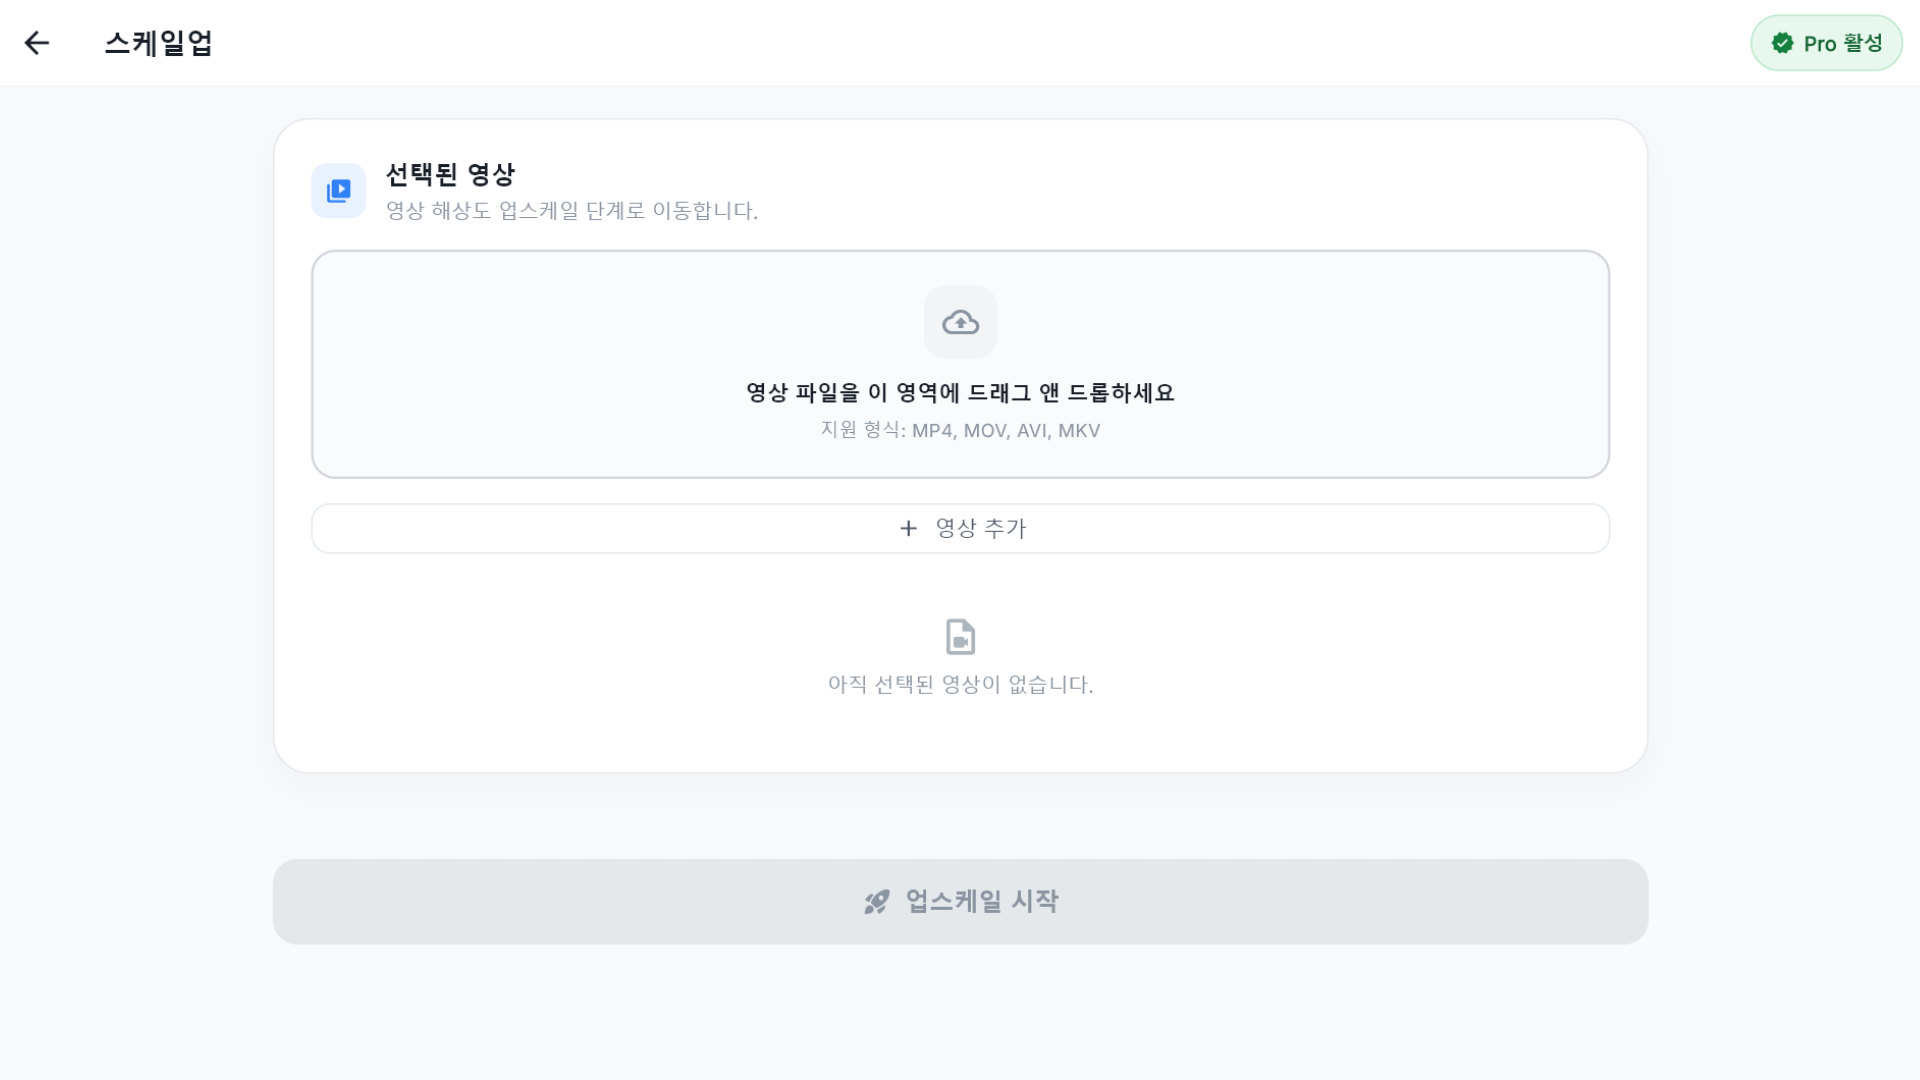Image resolution: width=1920 pixels, height=1080 pixels.
Task: Click the plus icon next to 영상 추가
Action: [908, 528]
